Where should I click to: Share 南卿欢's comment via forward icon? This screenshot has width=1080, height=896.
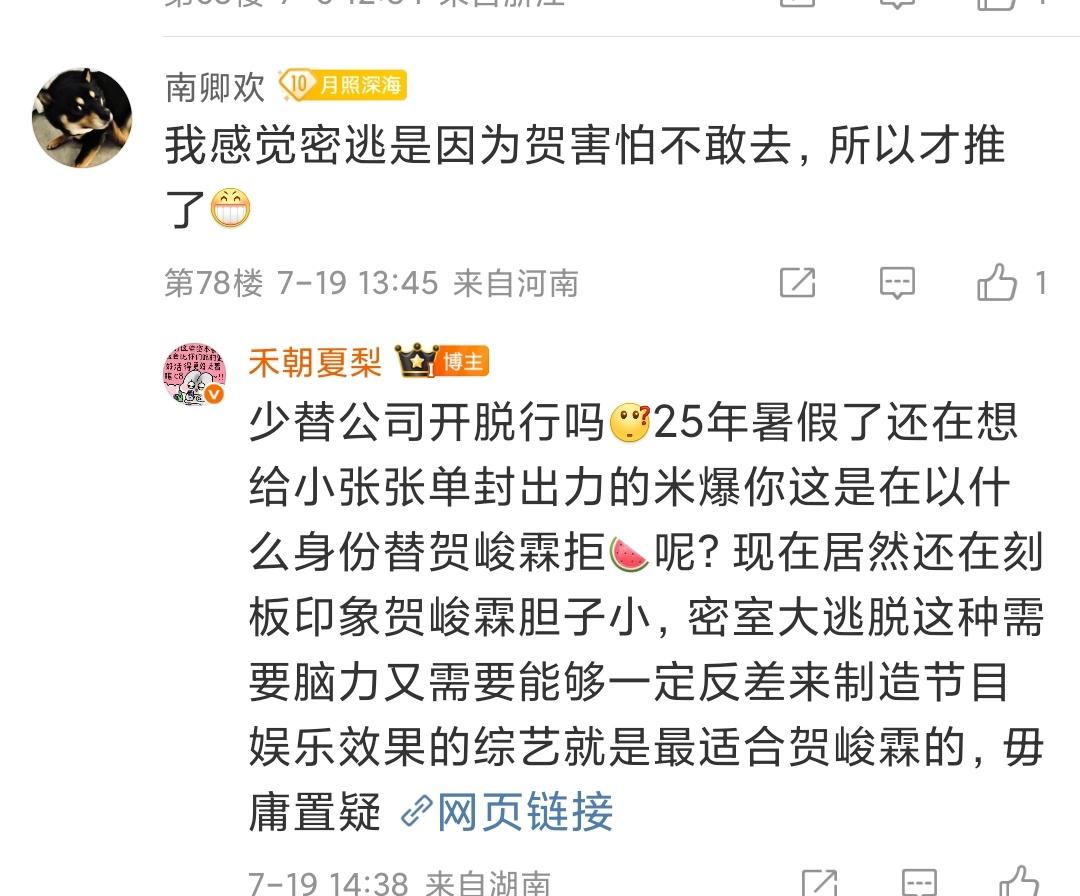pyautogui.click(x=798, y=282)
